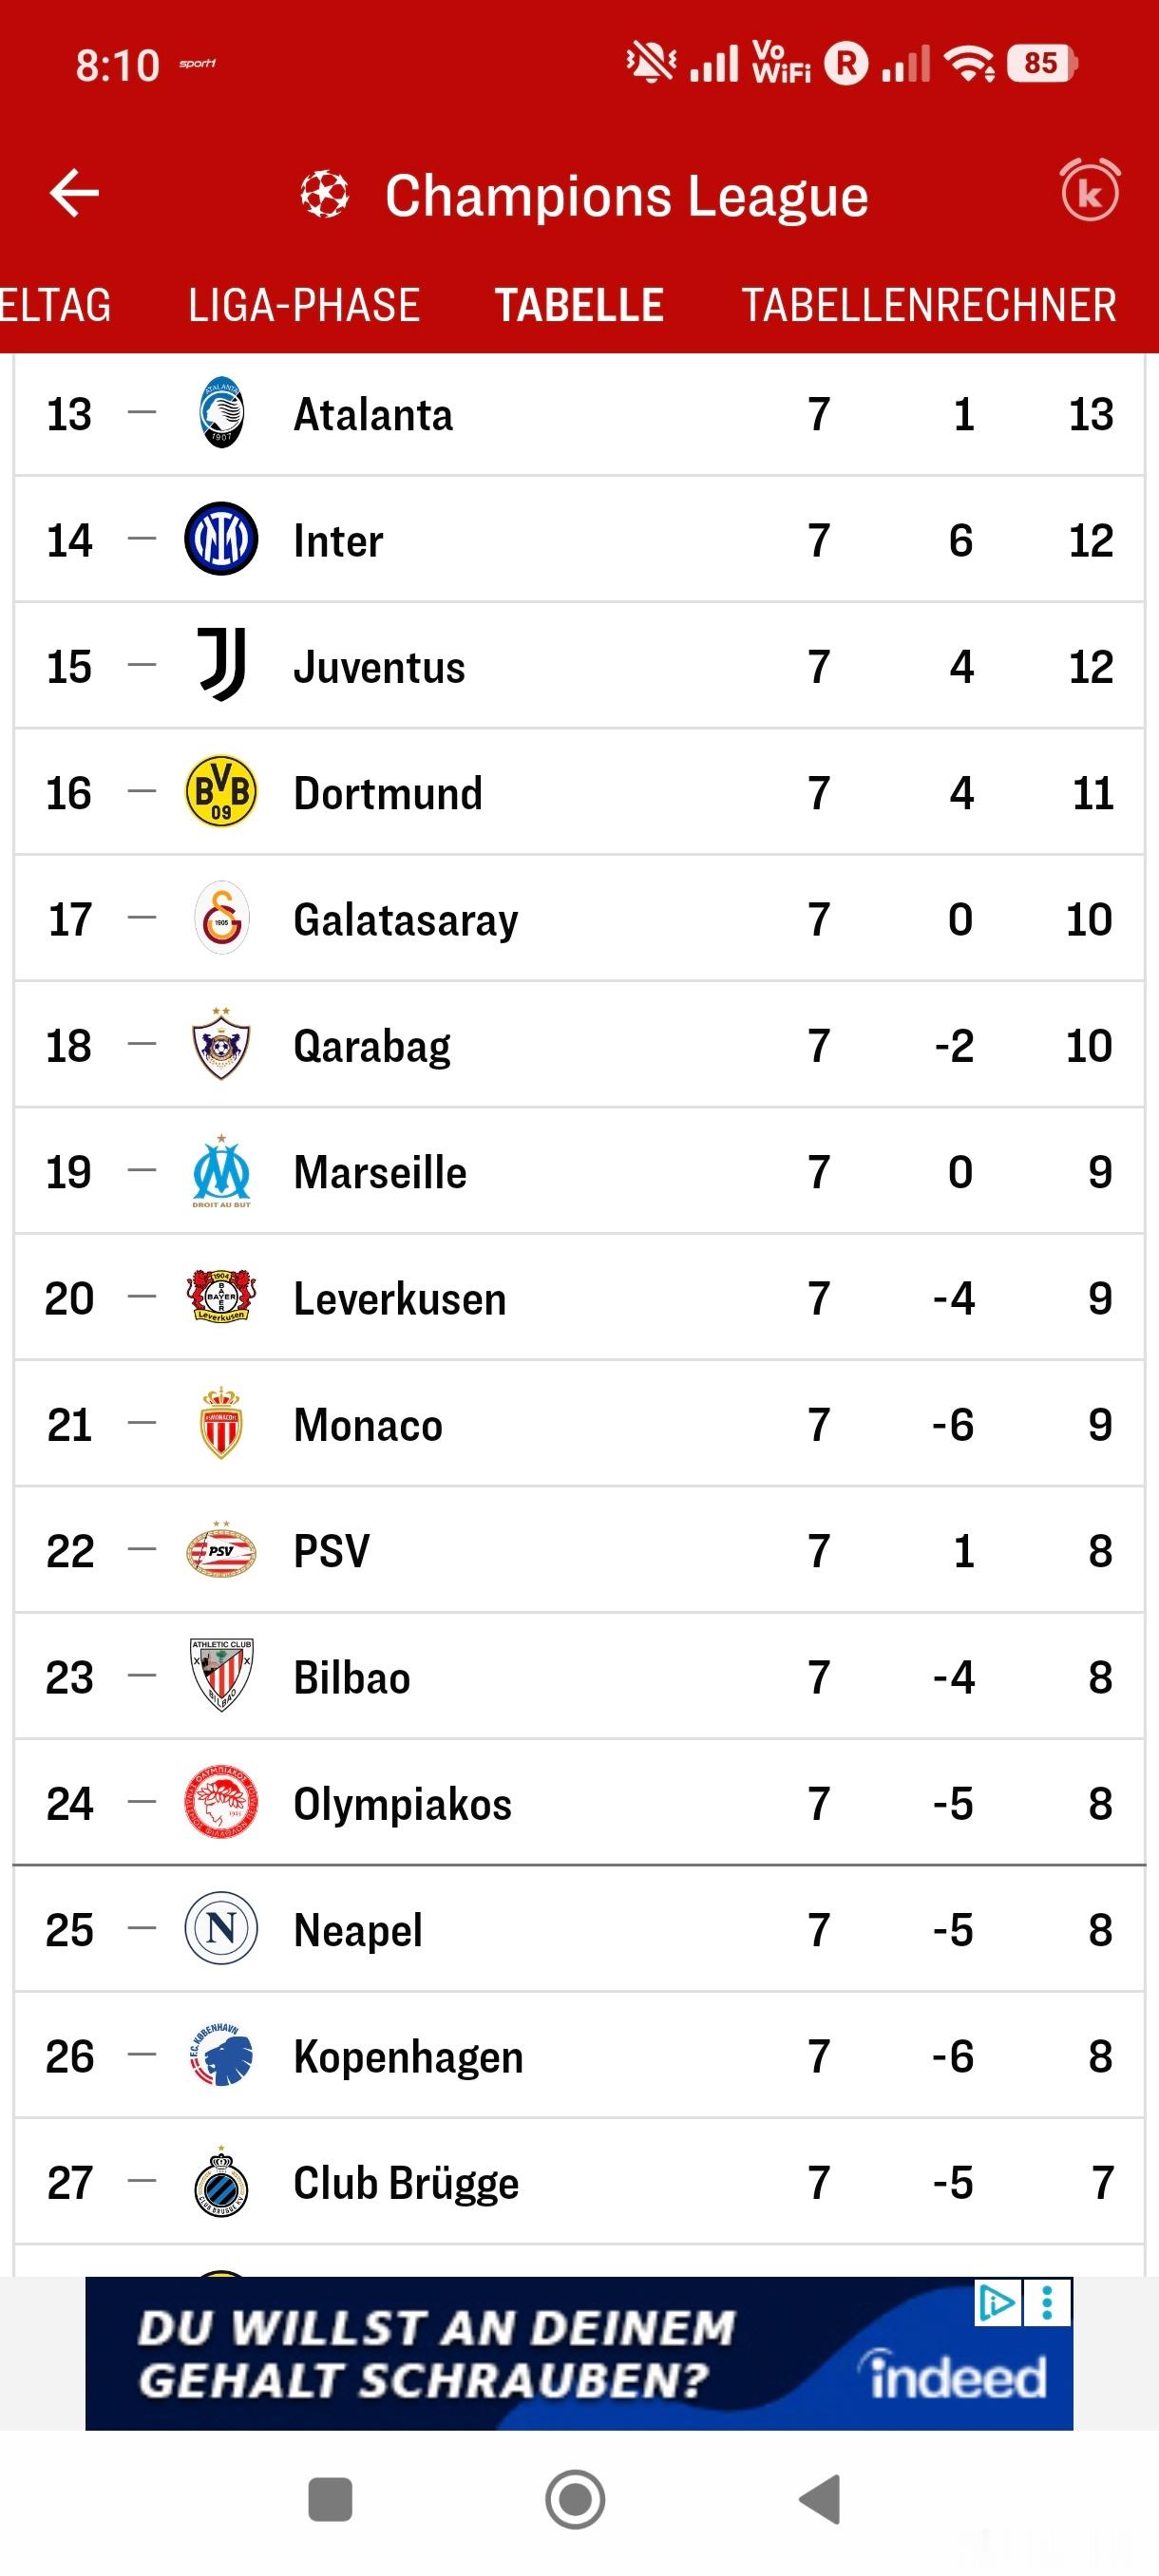The width and height of the screenshot is (1159, 2576).
Task: Select the TABELLE tab
Action: click(x=579, y=305)
